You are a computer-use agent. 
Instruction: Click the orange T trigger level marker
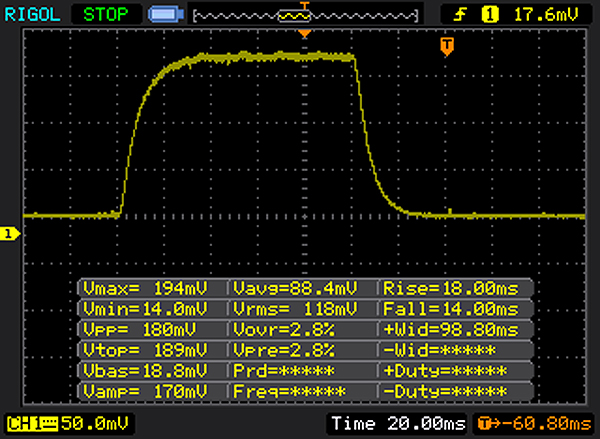pos(447,46)
